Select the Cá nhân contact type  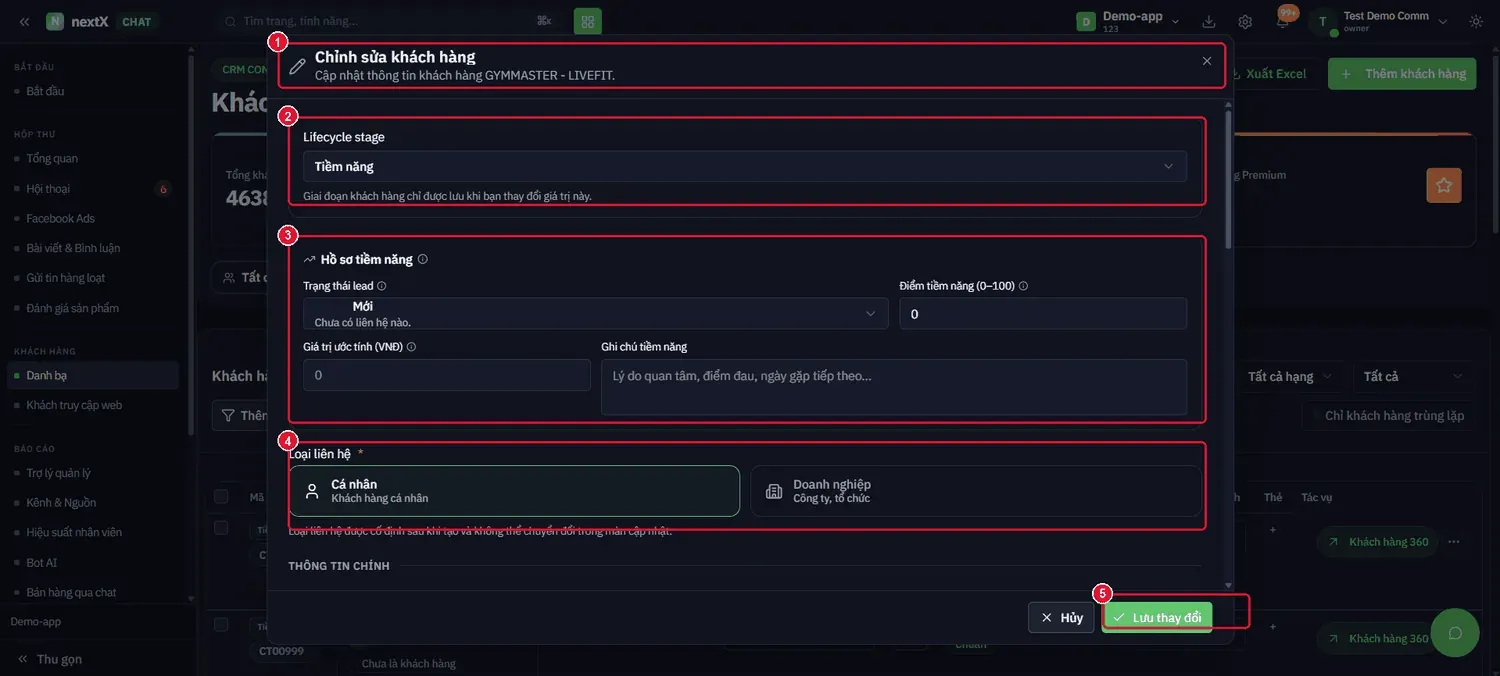[x=514, y=491]
